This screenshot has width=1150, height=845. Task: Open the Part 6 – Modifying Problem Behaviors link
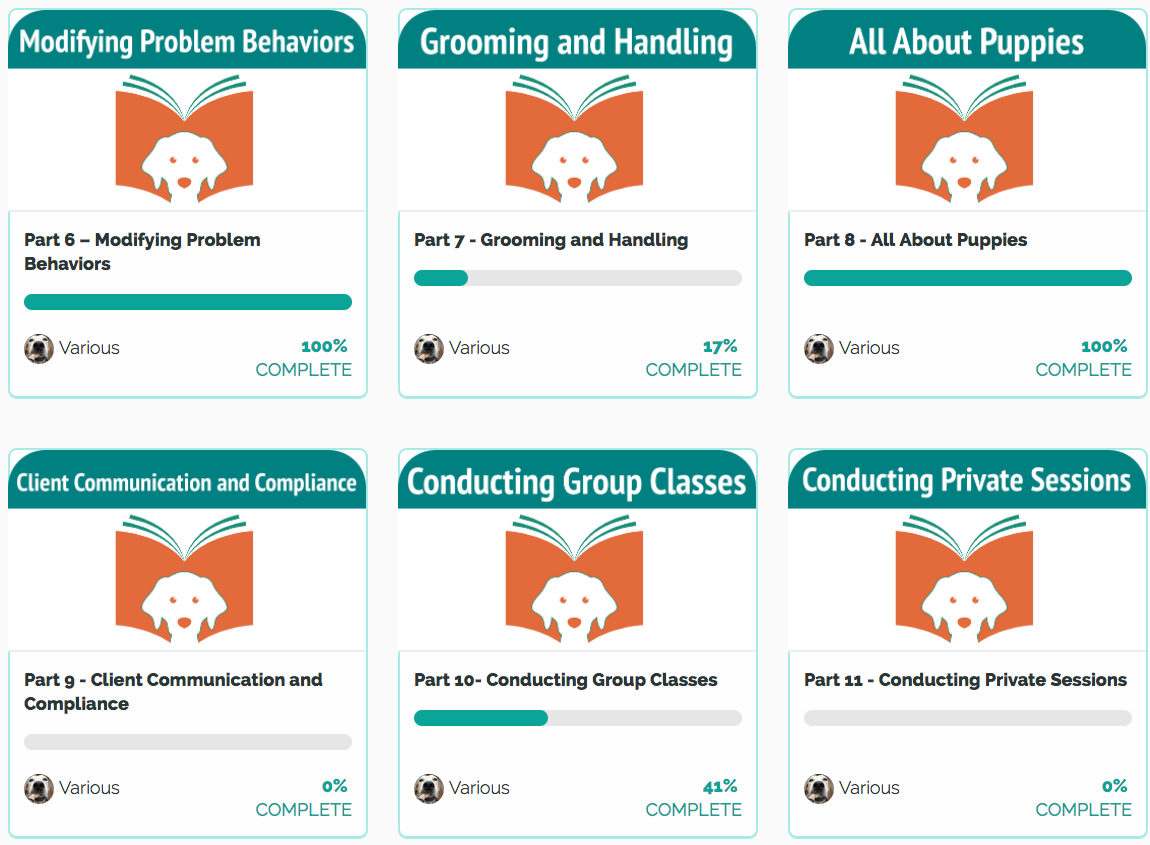(142, 252)
